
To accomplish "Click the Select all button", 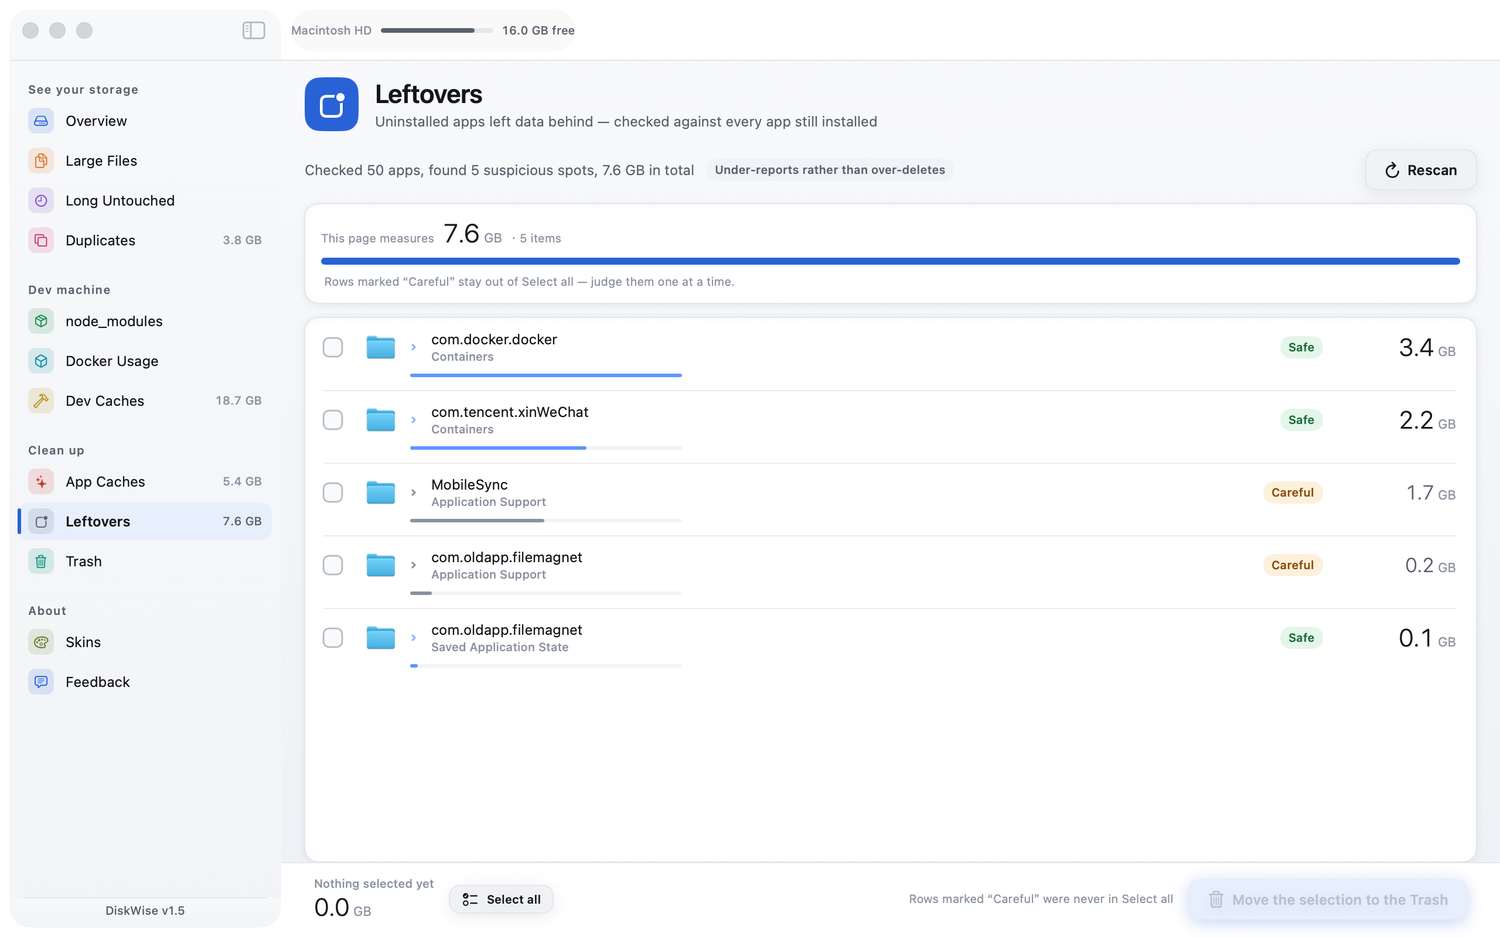I will tap(501, 900).
